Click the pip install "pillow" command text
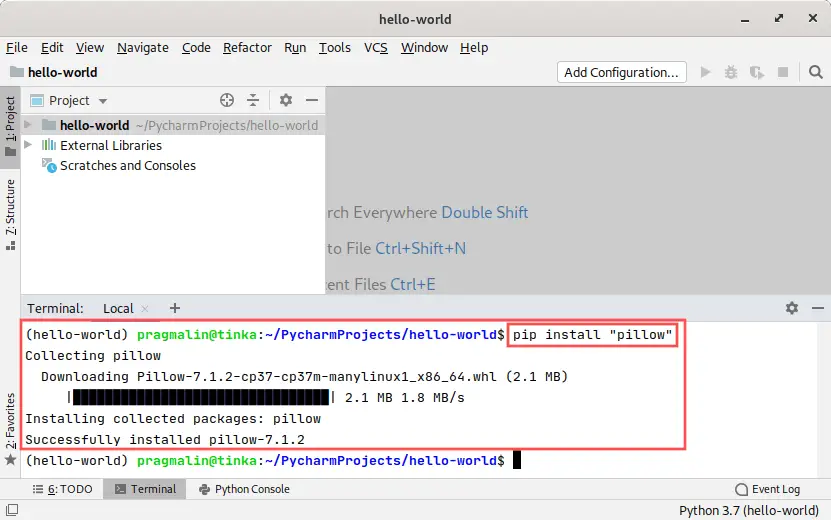Screen dimensions: 831x520 (592, 335)
